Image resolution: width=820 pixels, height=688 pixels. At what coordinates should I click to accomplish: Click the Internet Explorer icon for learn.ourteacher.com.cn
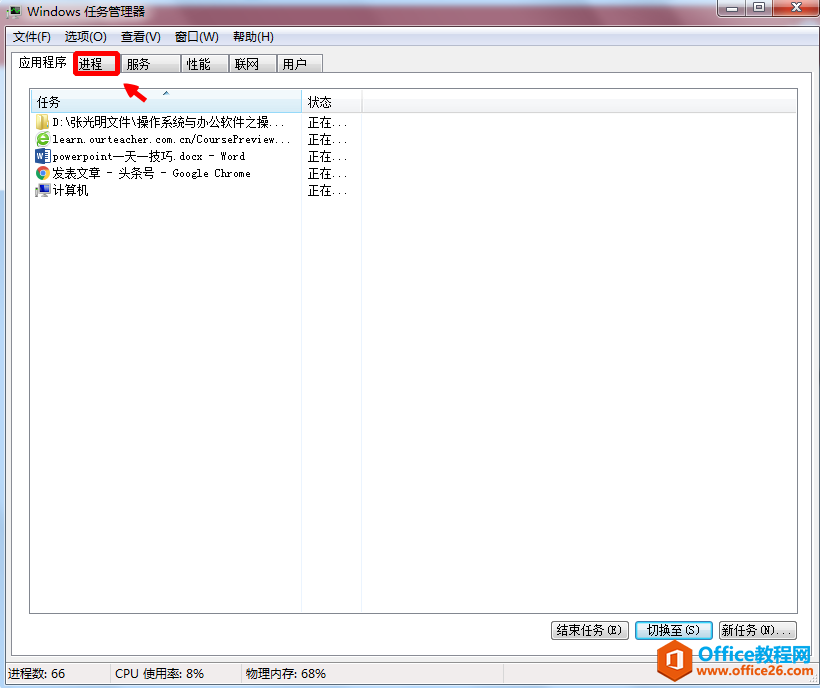[42, 139]
